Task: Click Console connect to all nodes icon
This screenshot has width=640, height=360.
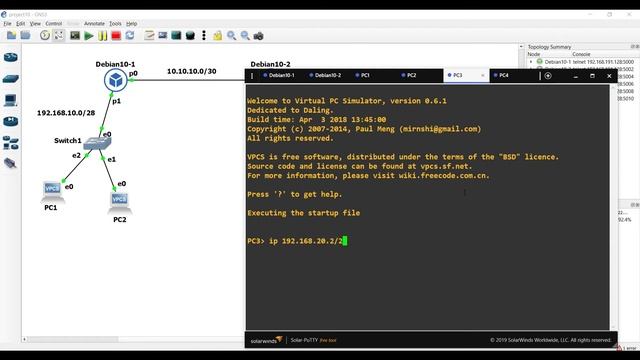Action: [x=75, y=36]
